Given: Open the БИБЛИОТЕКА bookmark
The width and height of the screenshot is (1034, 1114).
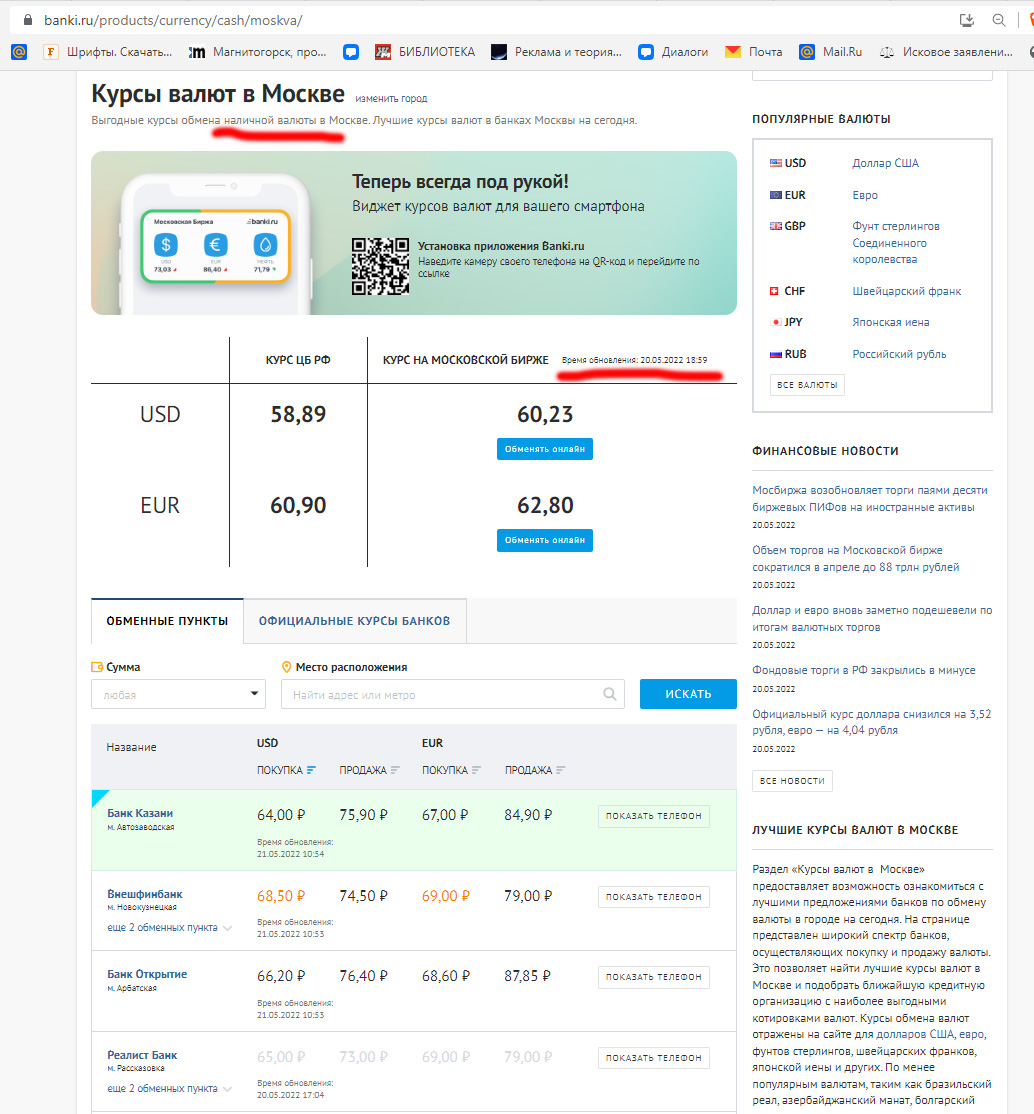Looking at the screenshot, I should point(425,52).
